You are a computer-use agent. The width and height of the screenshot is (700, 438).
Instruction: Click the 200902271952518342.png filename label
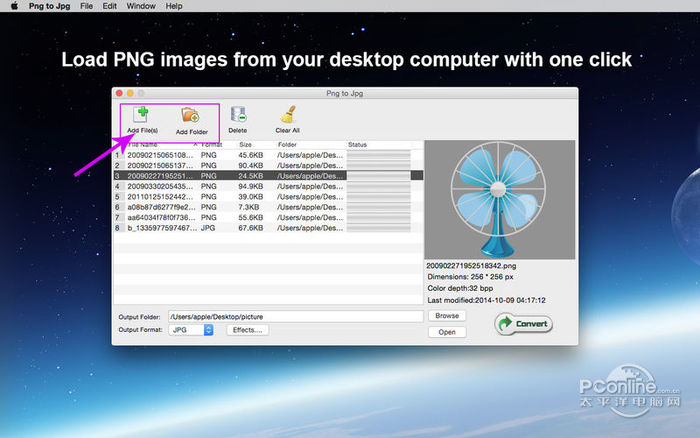[471, 266]
